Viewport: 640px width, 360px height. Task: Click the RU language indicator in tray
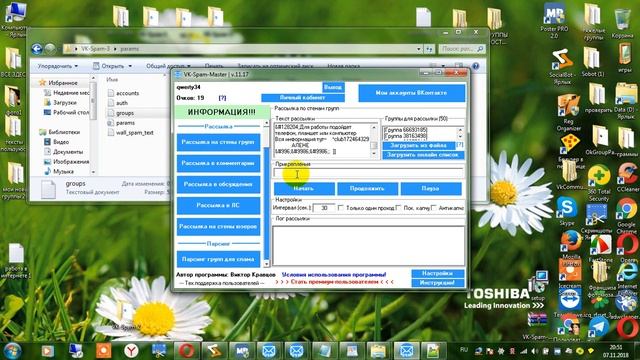464,350
